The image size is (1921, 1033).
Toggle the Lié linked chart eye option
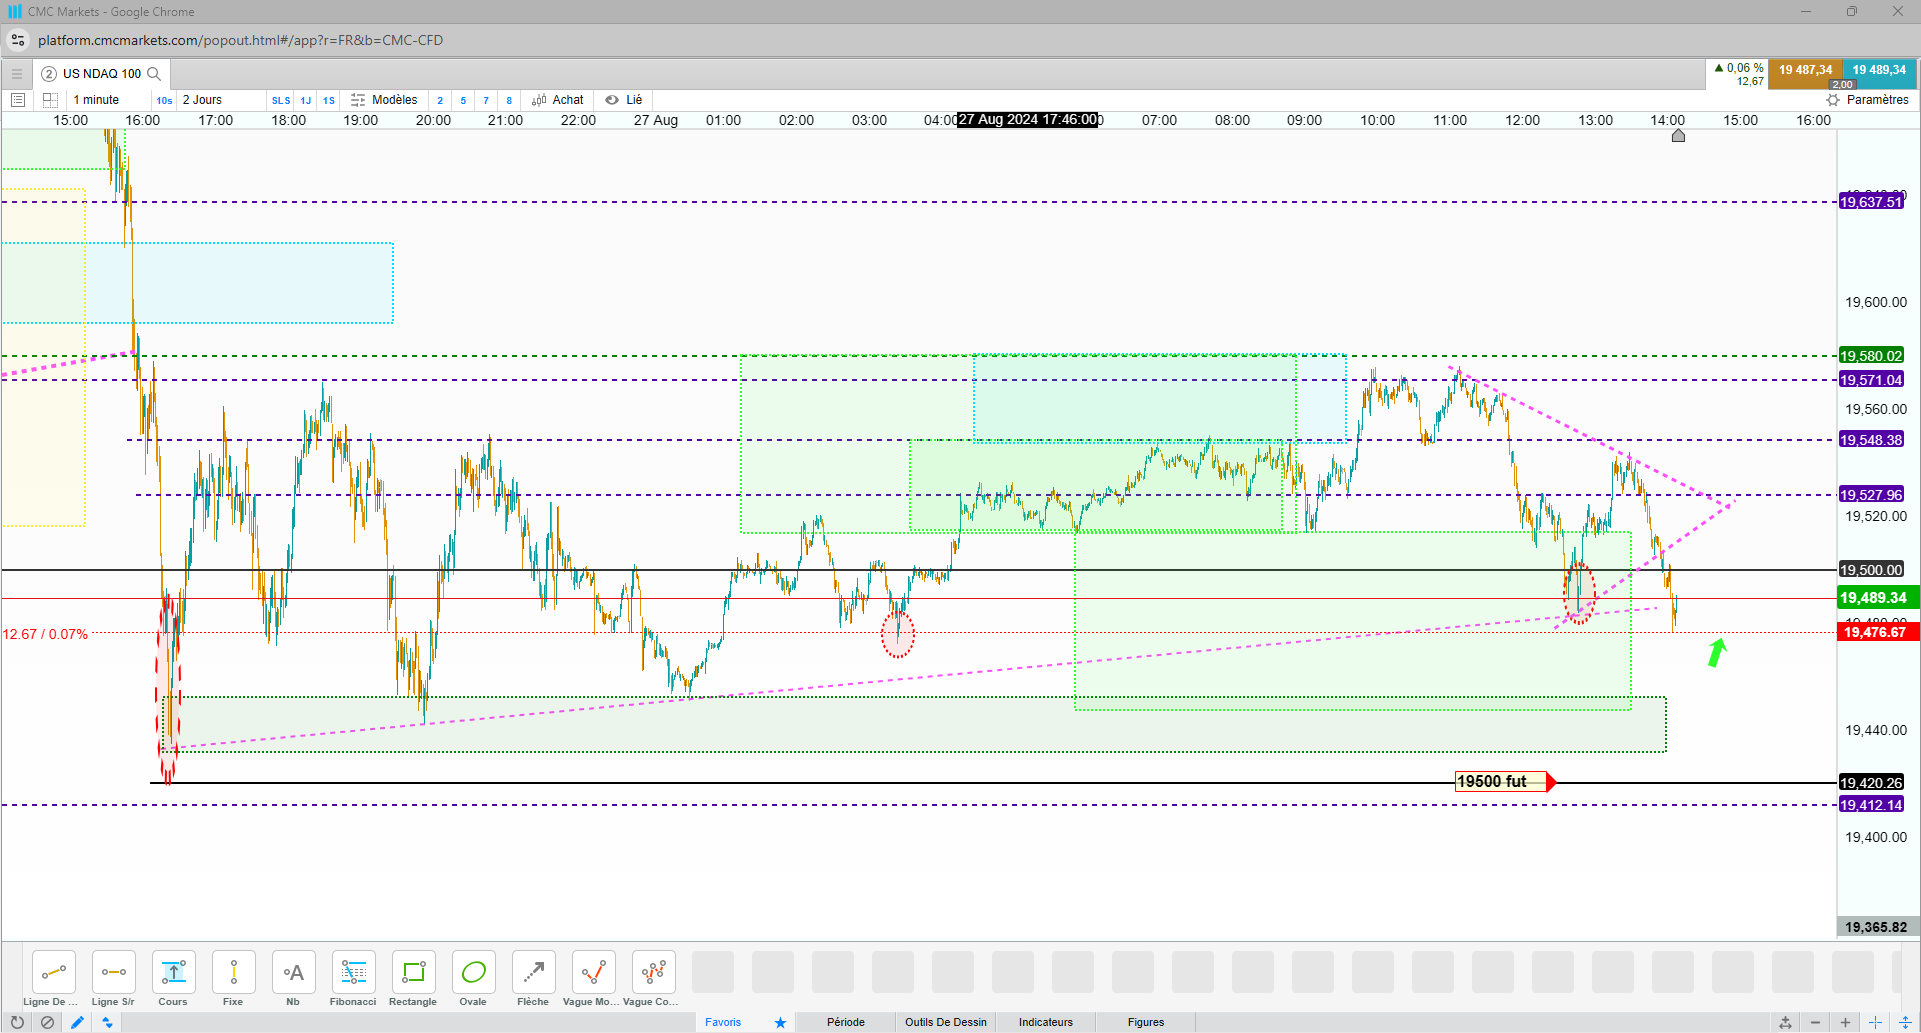(624, 100)
